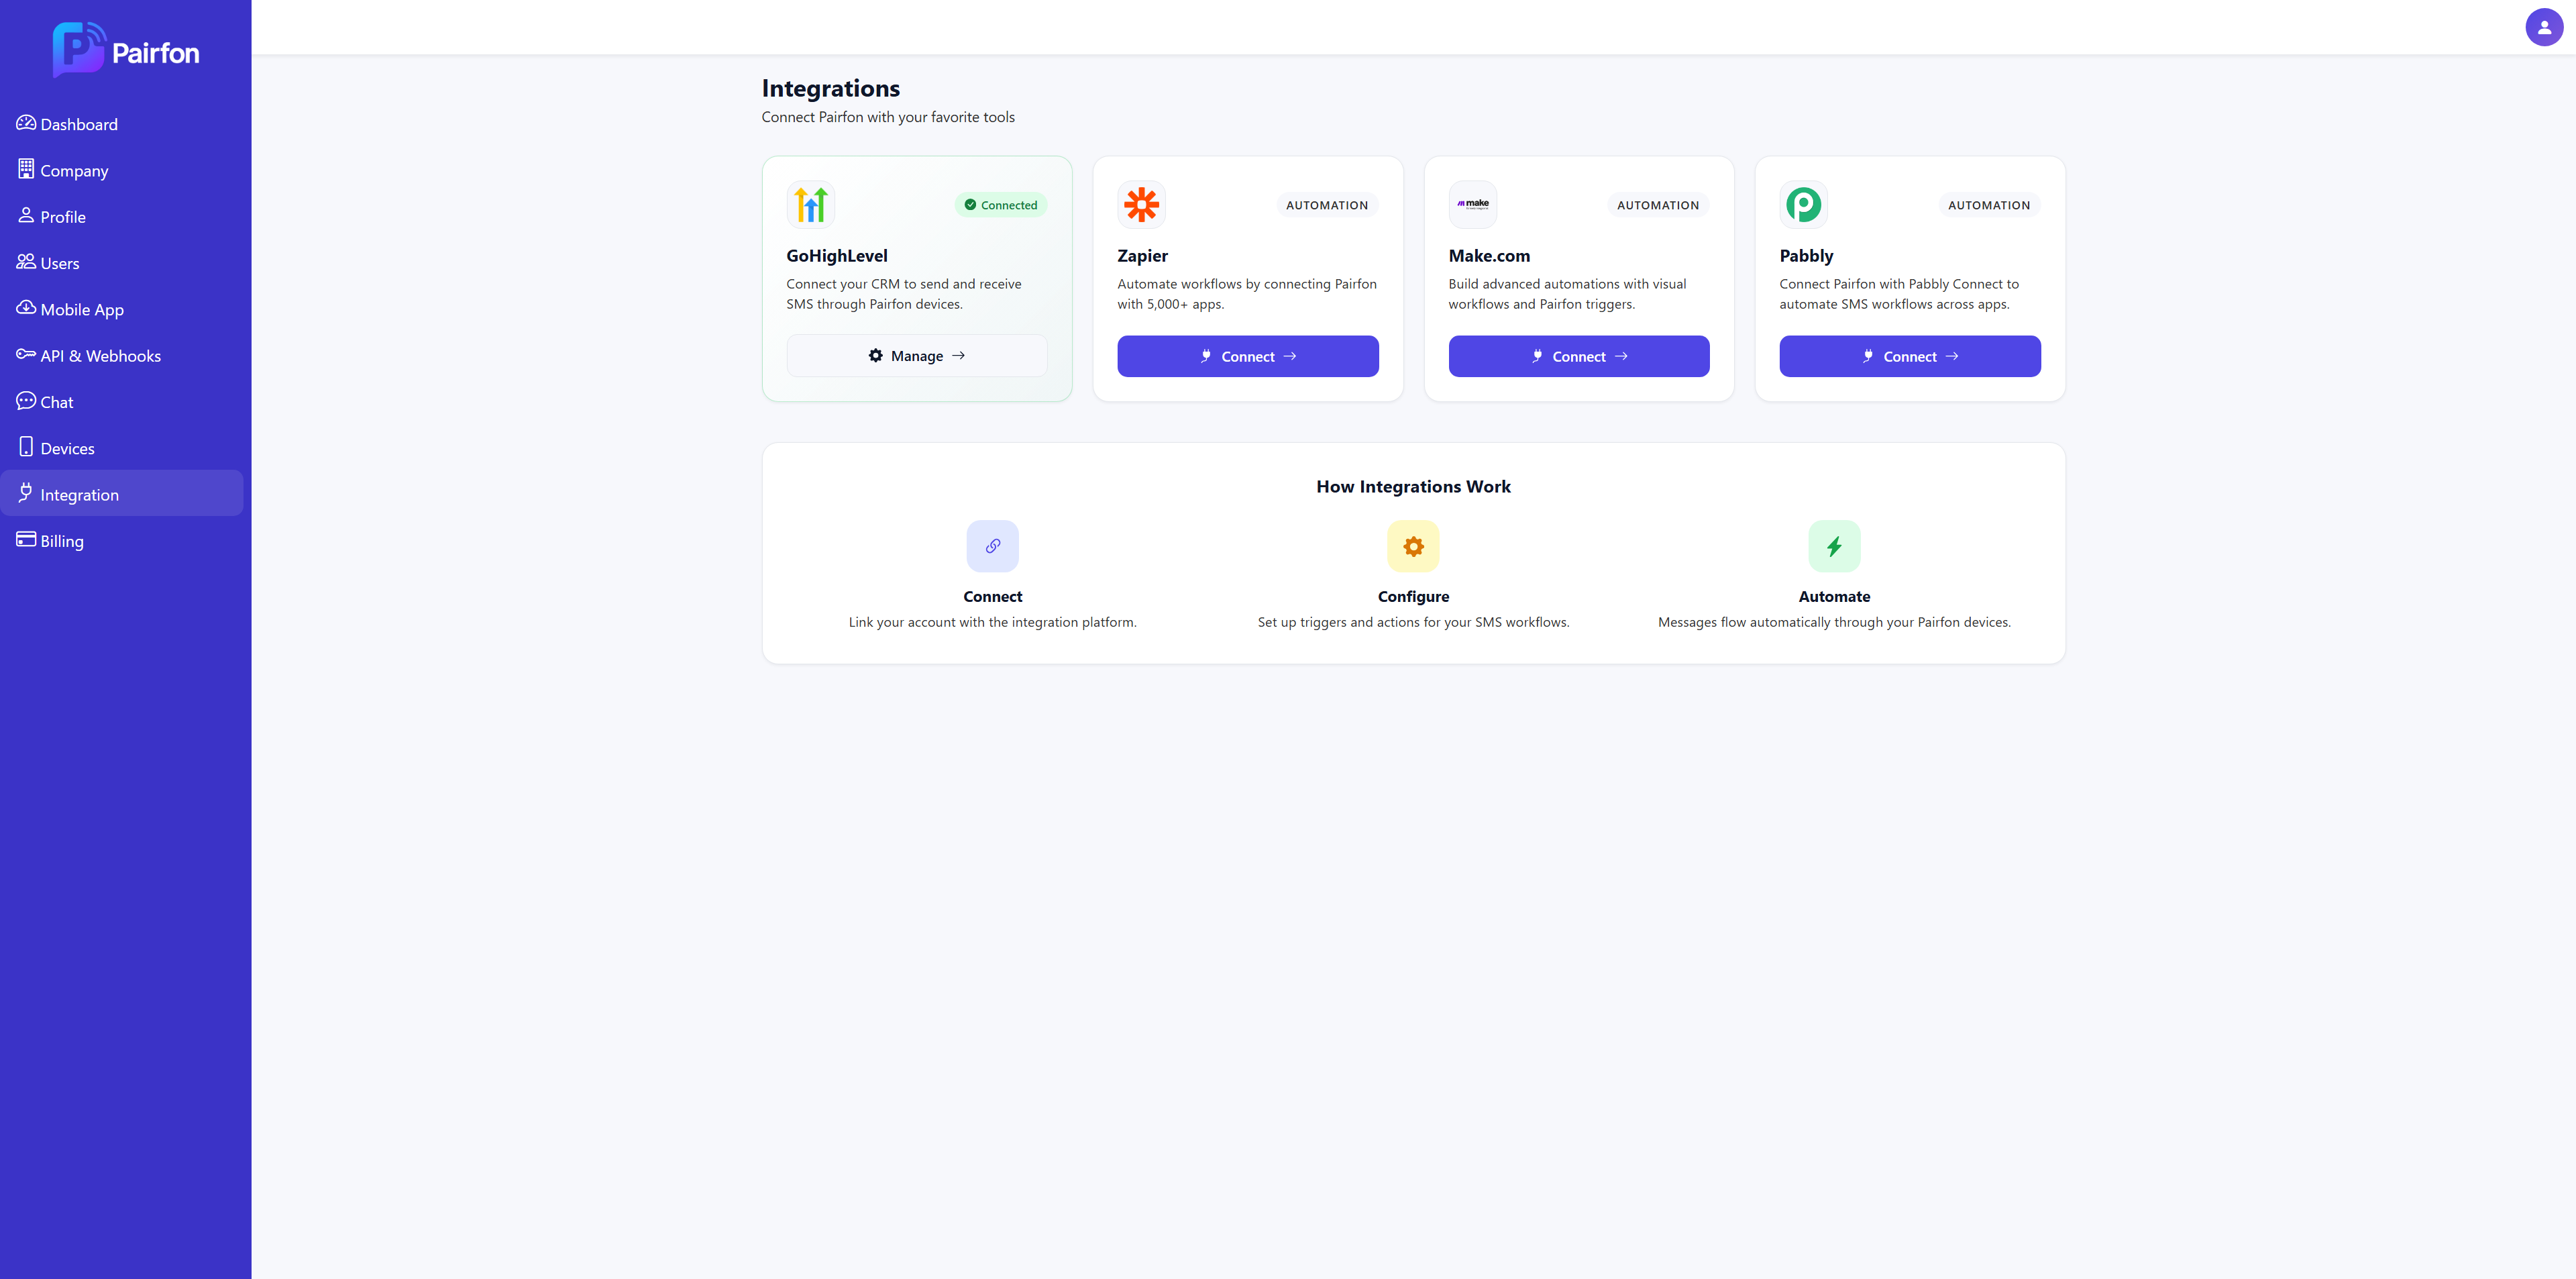Click the GoHighLevel arrows logo icon
The image size is (2576, 1279).
pyautogui.click(x=810, y=205)
